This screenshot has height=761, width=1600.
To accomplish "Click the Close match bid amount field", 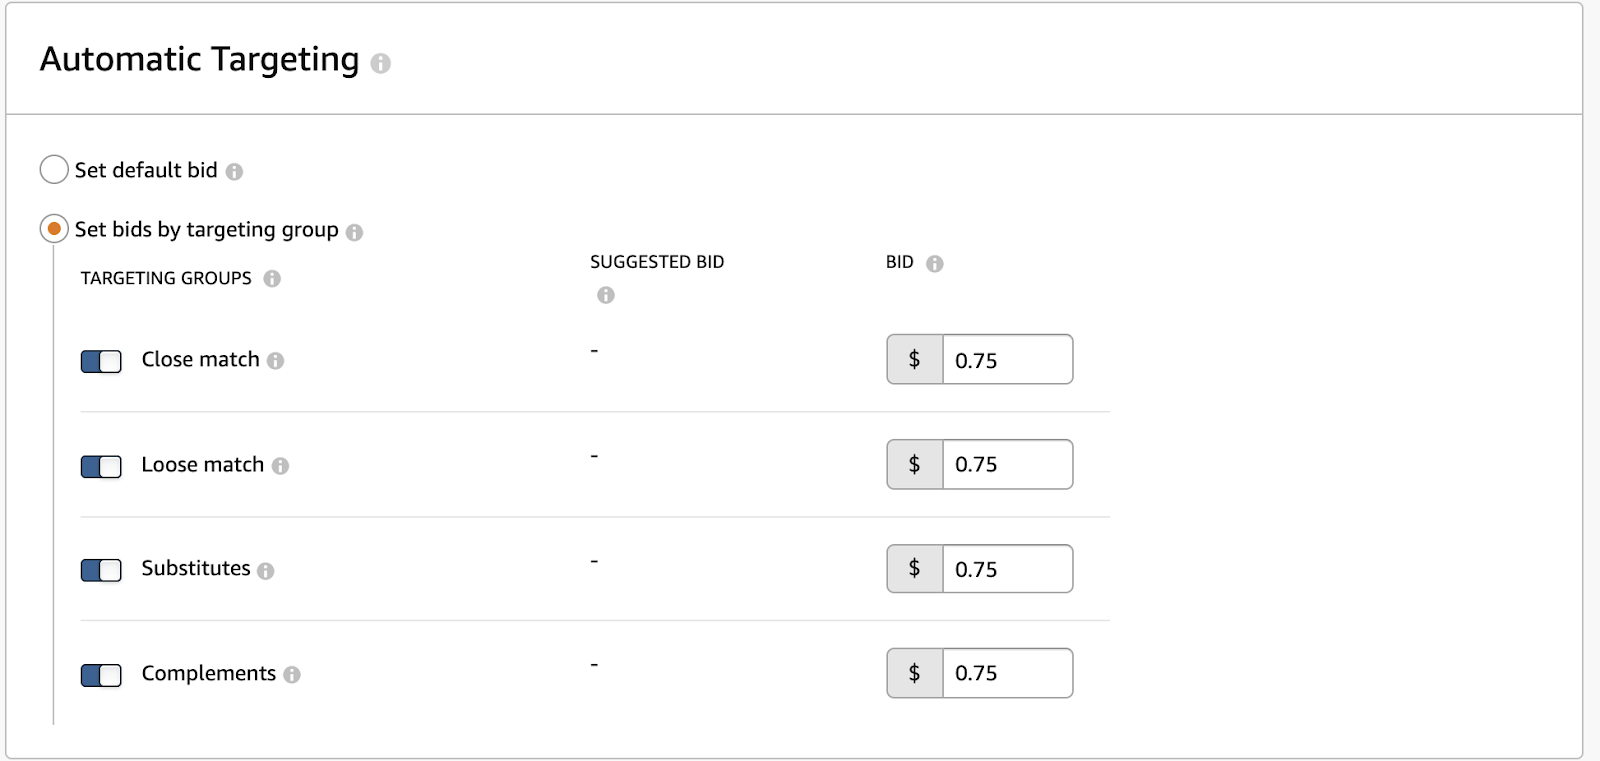I will (1006, 360).
